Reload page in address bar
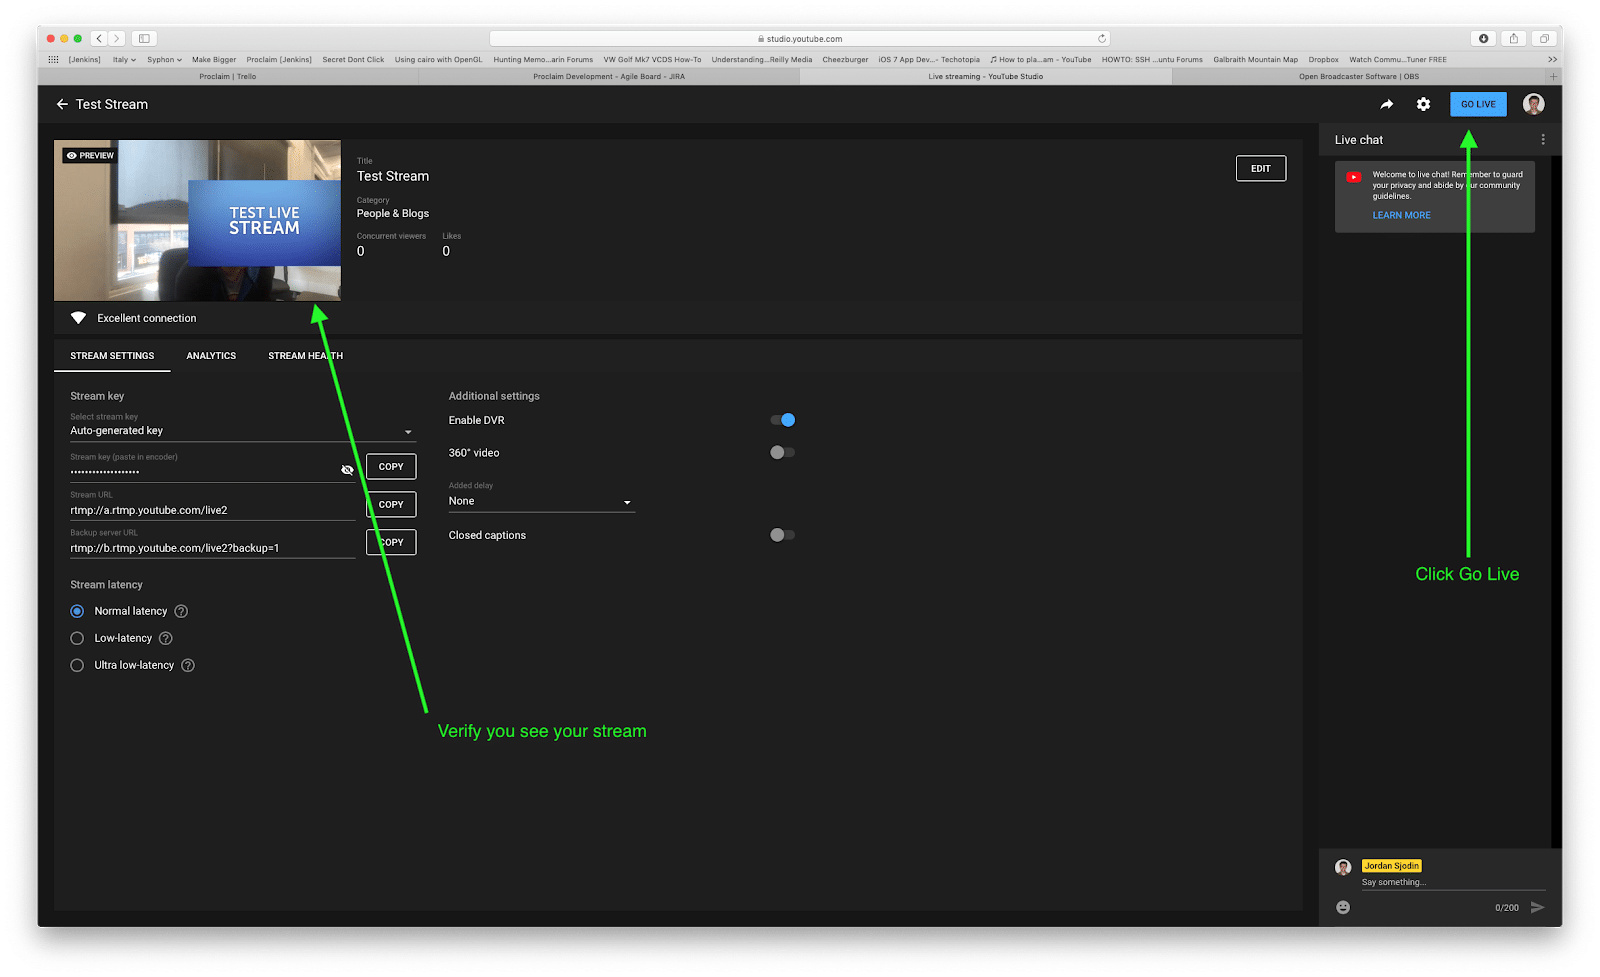This screenshot has width=1600, height=977. pos(1102,39)
